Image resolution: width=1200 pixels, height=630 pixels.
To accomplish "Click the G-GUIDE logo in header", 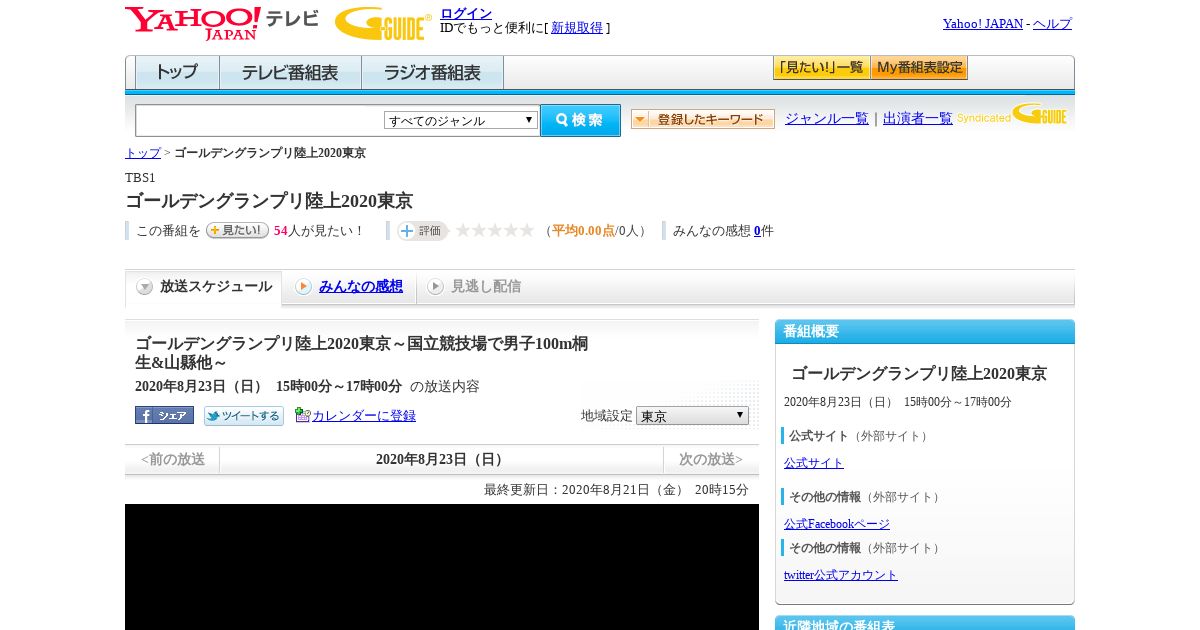I will [x=383, y=23].
